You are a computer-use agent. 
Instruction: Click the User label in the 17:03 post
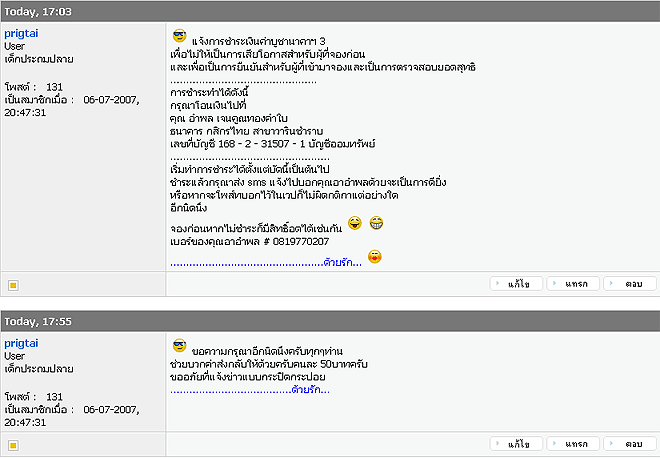coord(15,46)
